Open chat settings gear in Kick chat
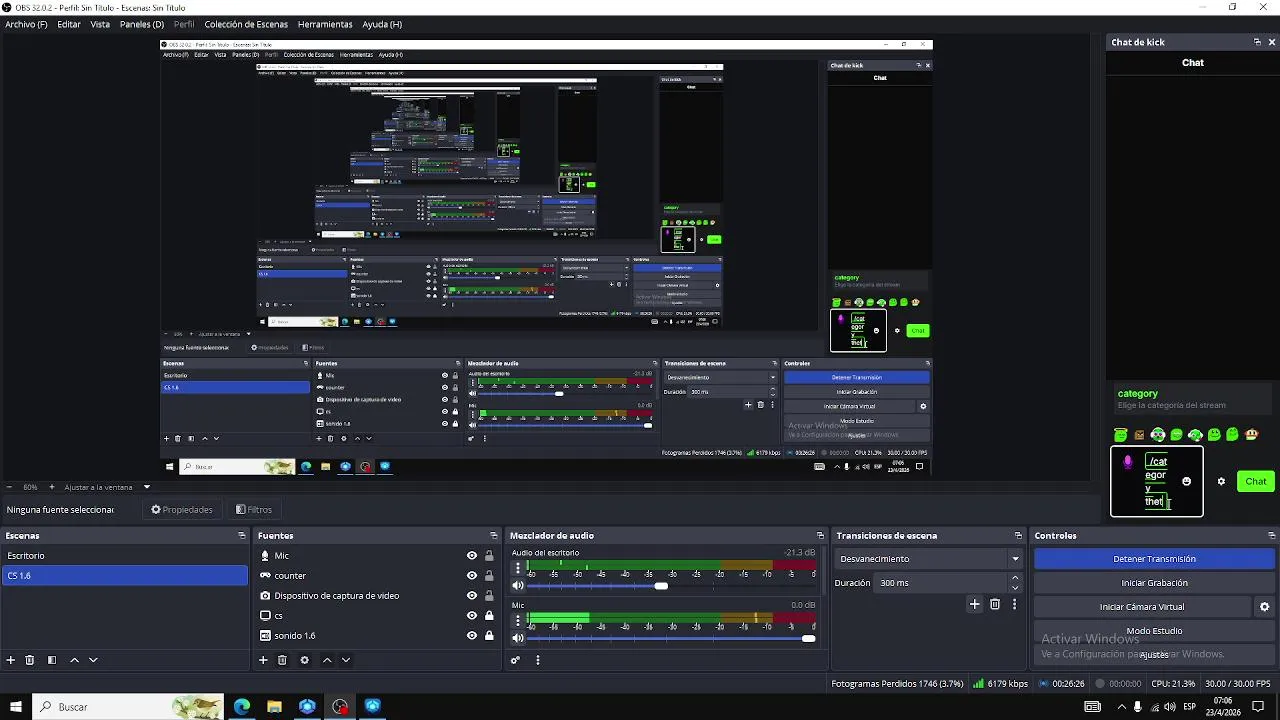Image resolution: width=1280 pixels, height=720 pixels. (1221, 481)
